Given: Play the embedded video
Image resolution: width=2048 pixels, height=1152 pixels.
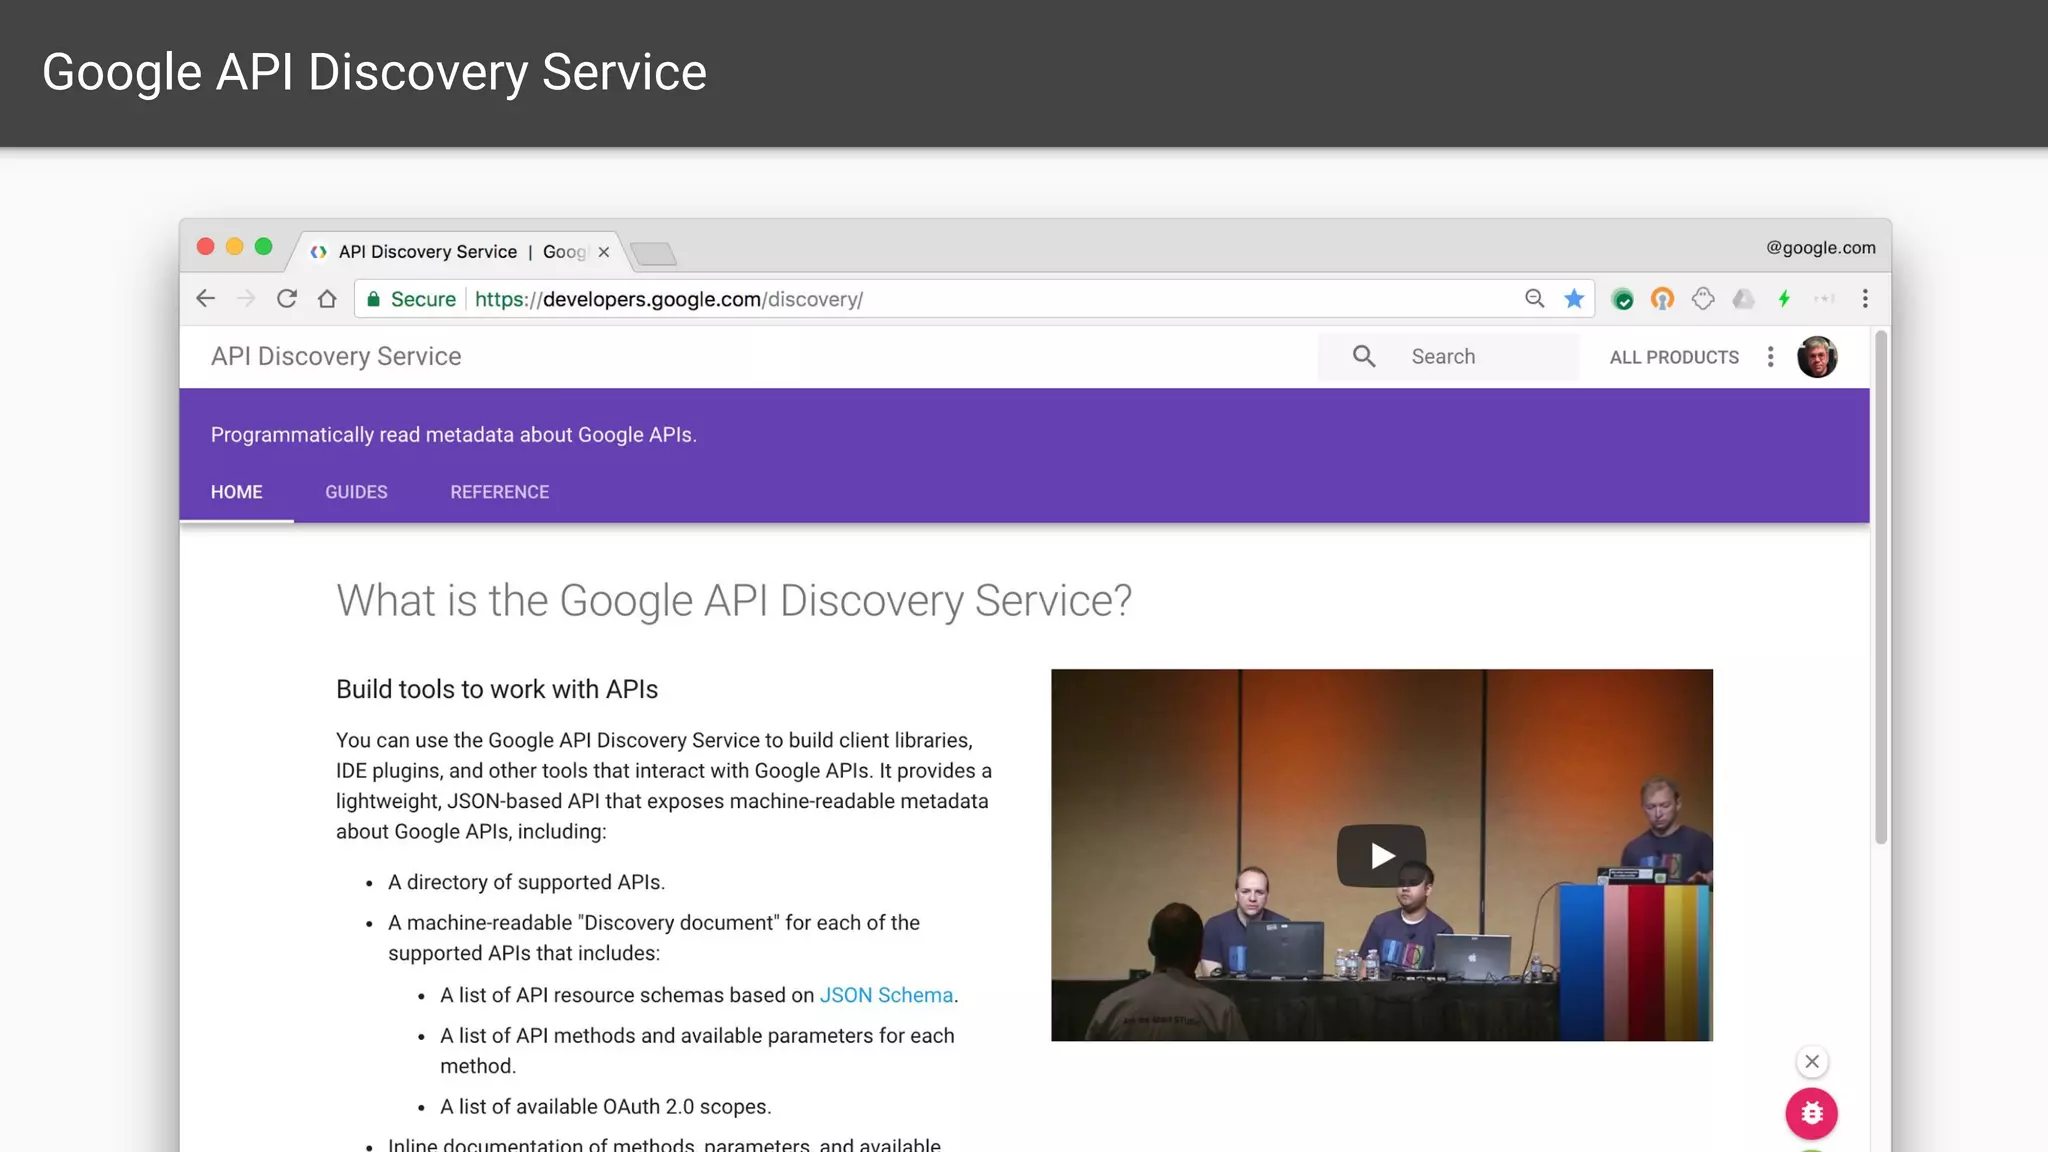Looking at the screenshot, I should pos(1381,855).
